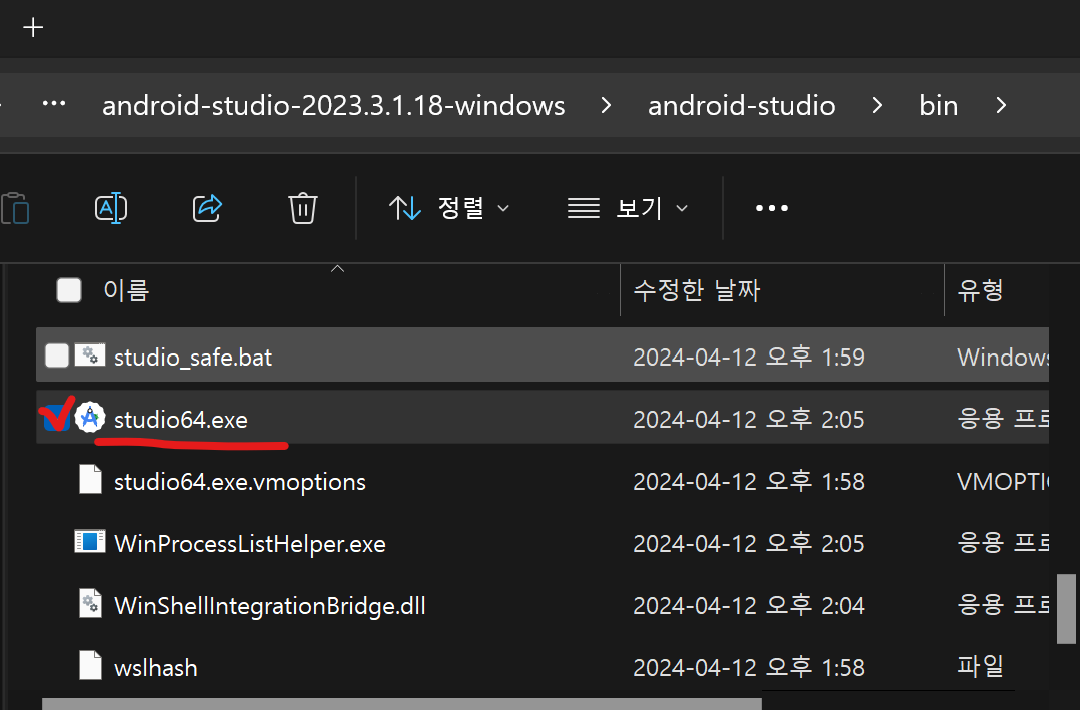Screen dimensions: 1080x710
Task: Click the rename icon in toolbar
Action: point(111,208)
